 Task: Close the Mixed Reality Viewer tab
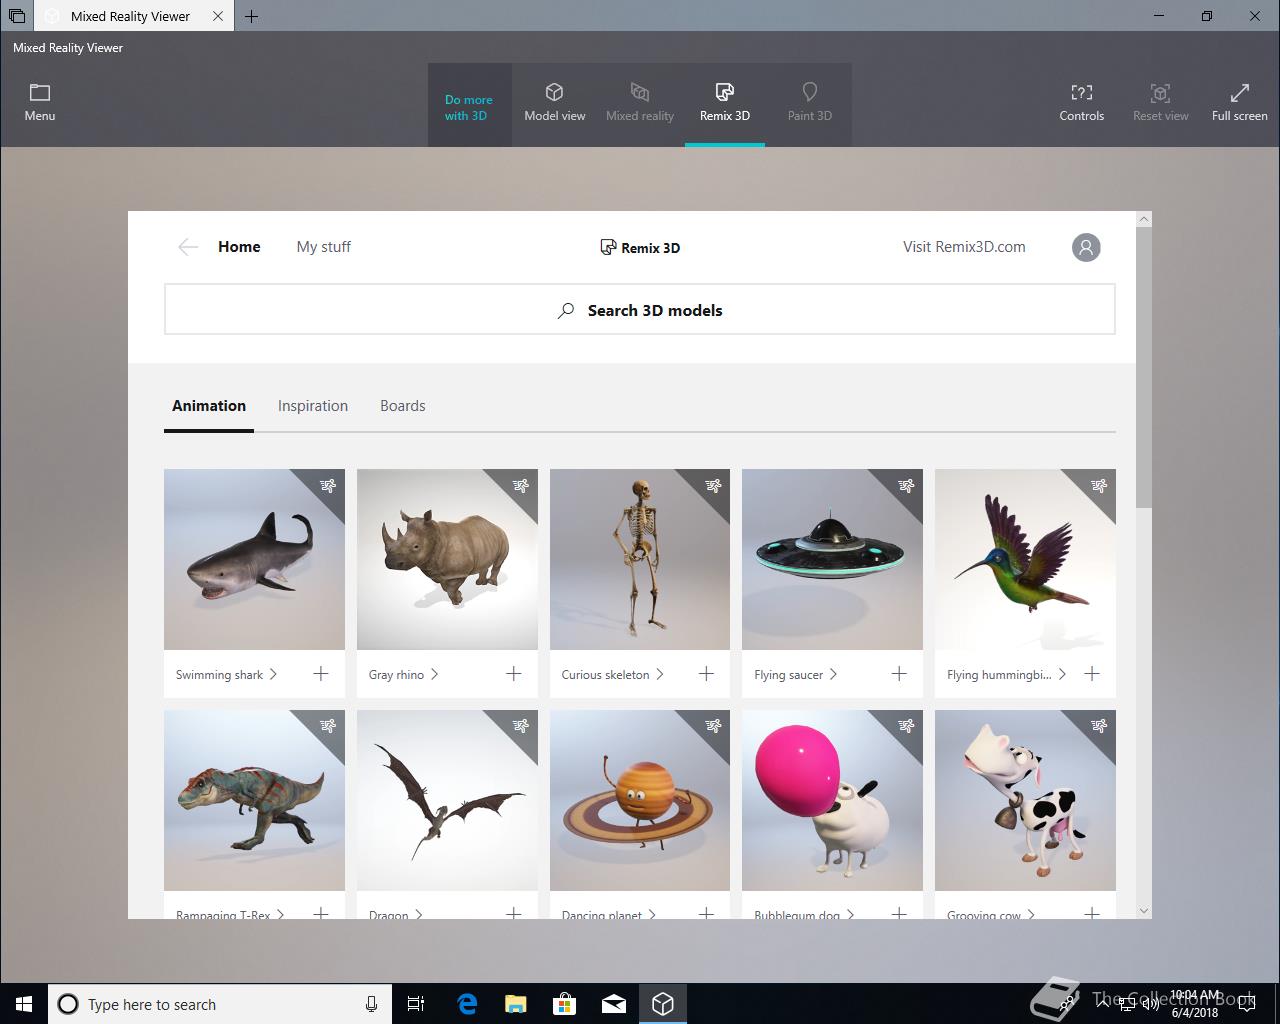(x=217, y=16)
